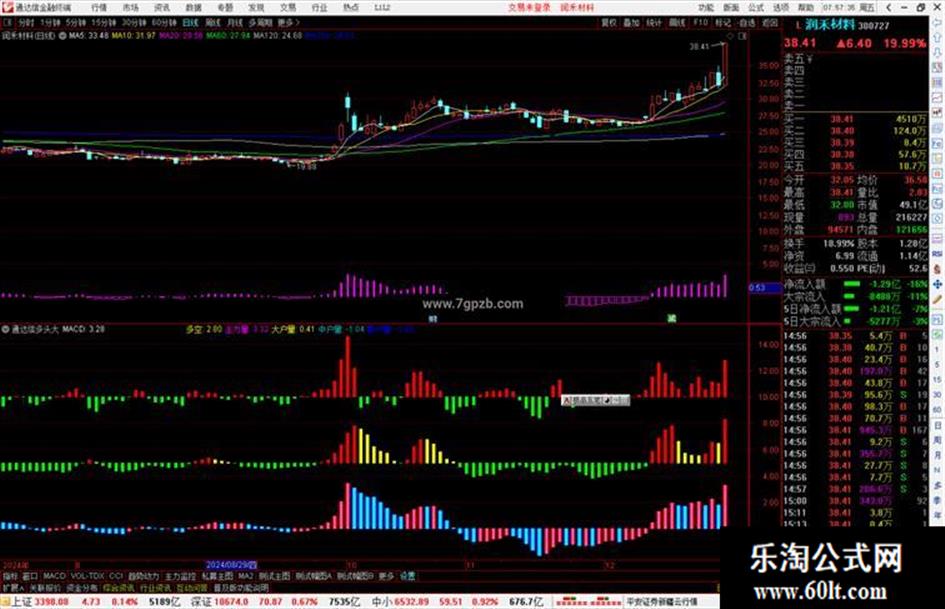Viewport: 945px width, 609px height.
Task: Open the 公式 menu
Action: coord(756,8)
